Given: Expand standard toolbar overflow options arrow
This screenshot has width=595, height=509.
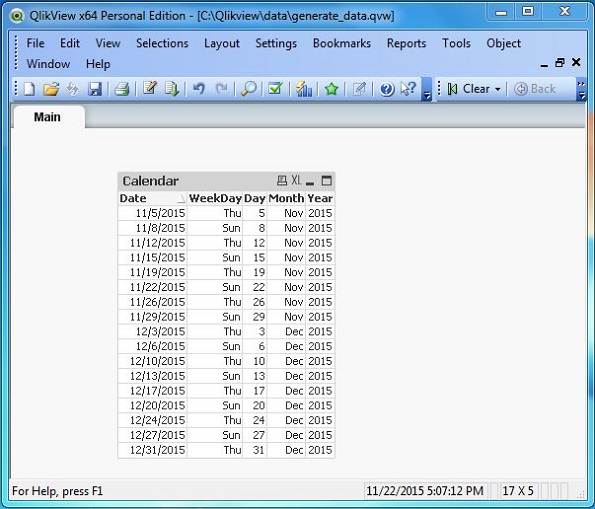Looking at the screenshot, I should pos(427,96).
